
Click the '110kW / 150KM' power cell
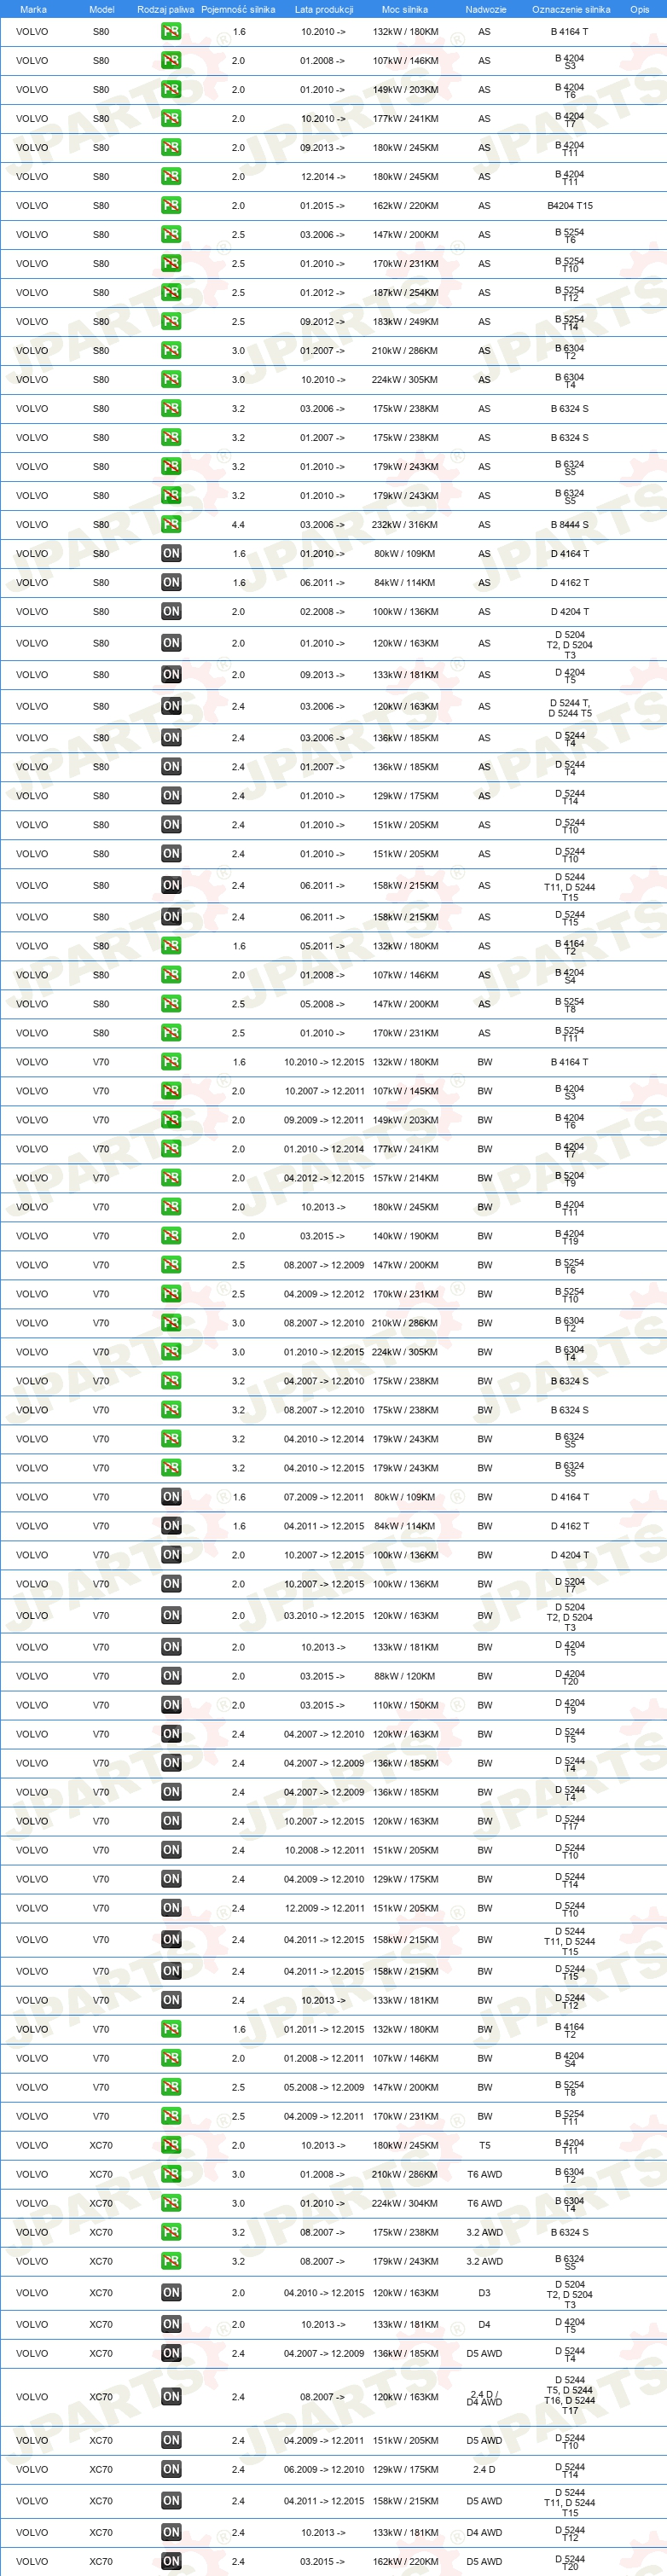pos(405,1704)
